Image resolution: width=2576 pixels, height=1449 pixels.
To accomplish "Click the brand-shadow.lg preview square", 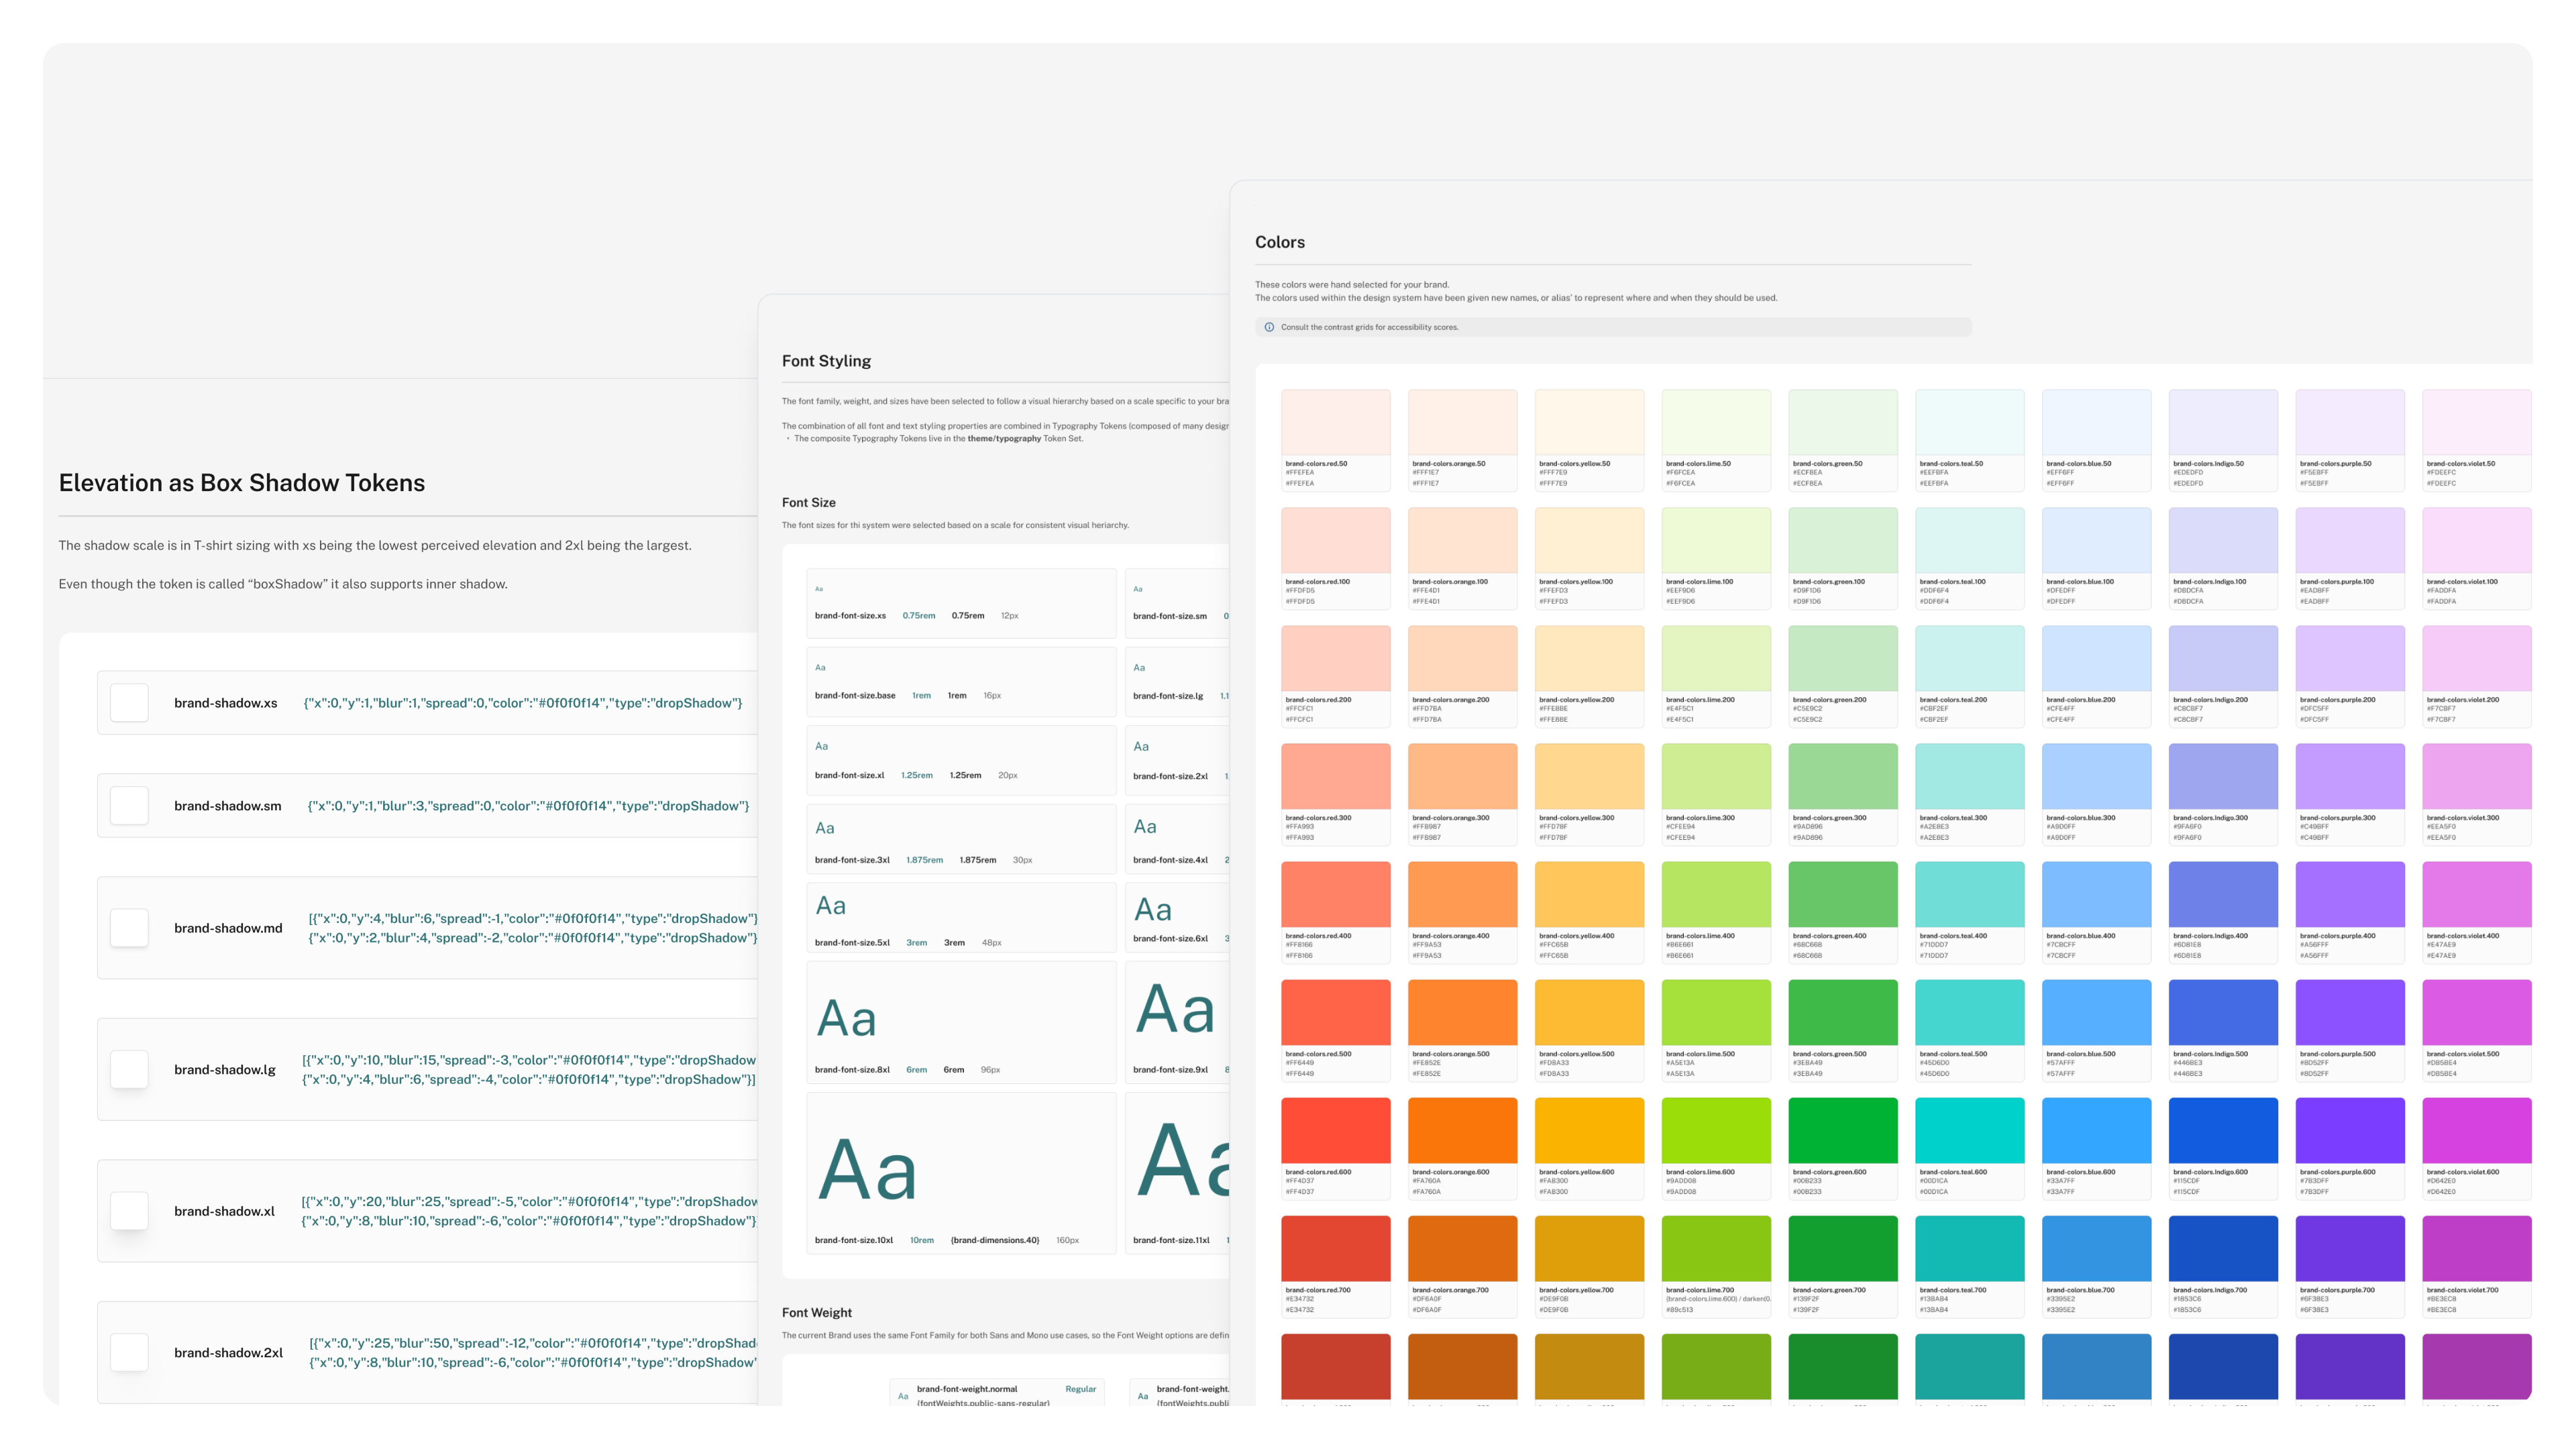I will click(x=129, y=1069).
